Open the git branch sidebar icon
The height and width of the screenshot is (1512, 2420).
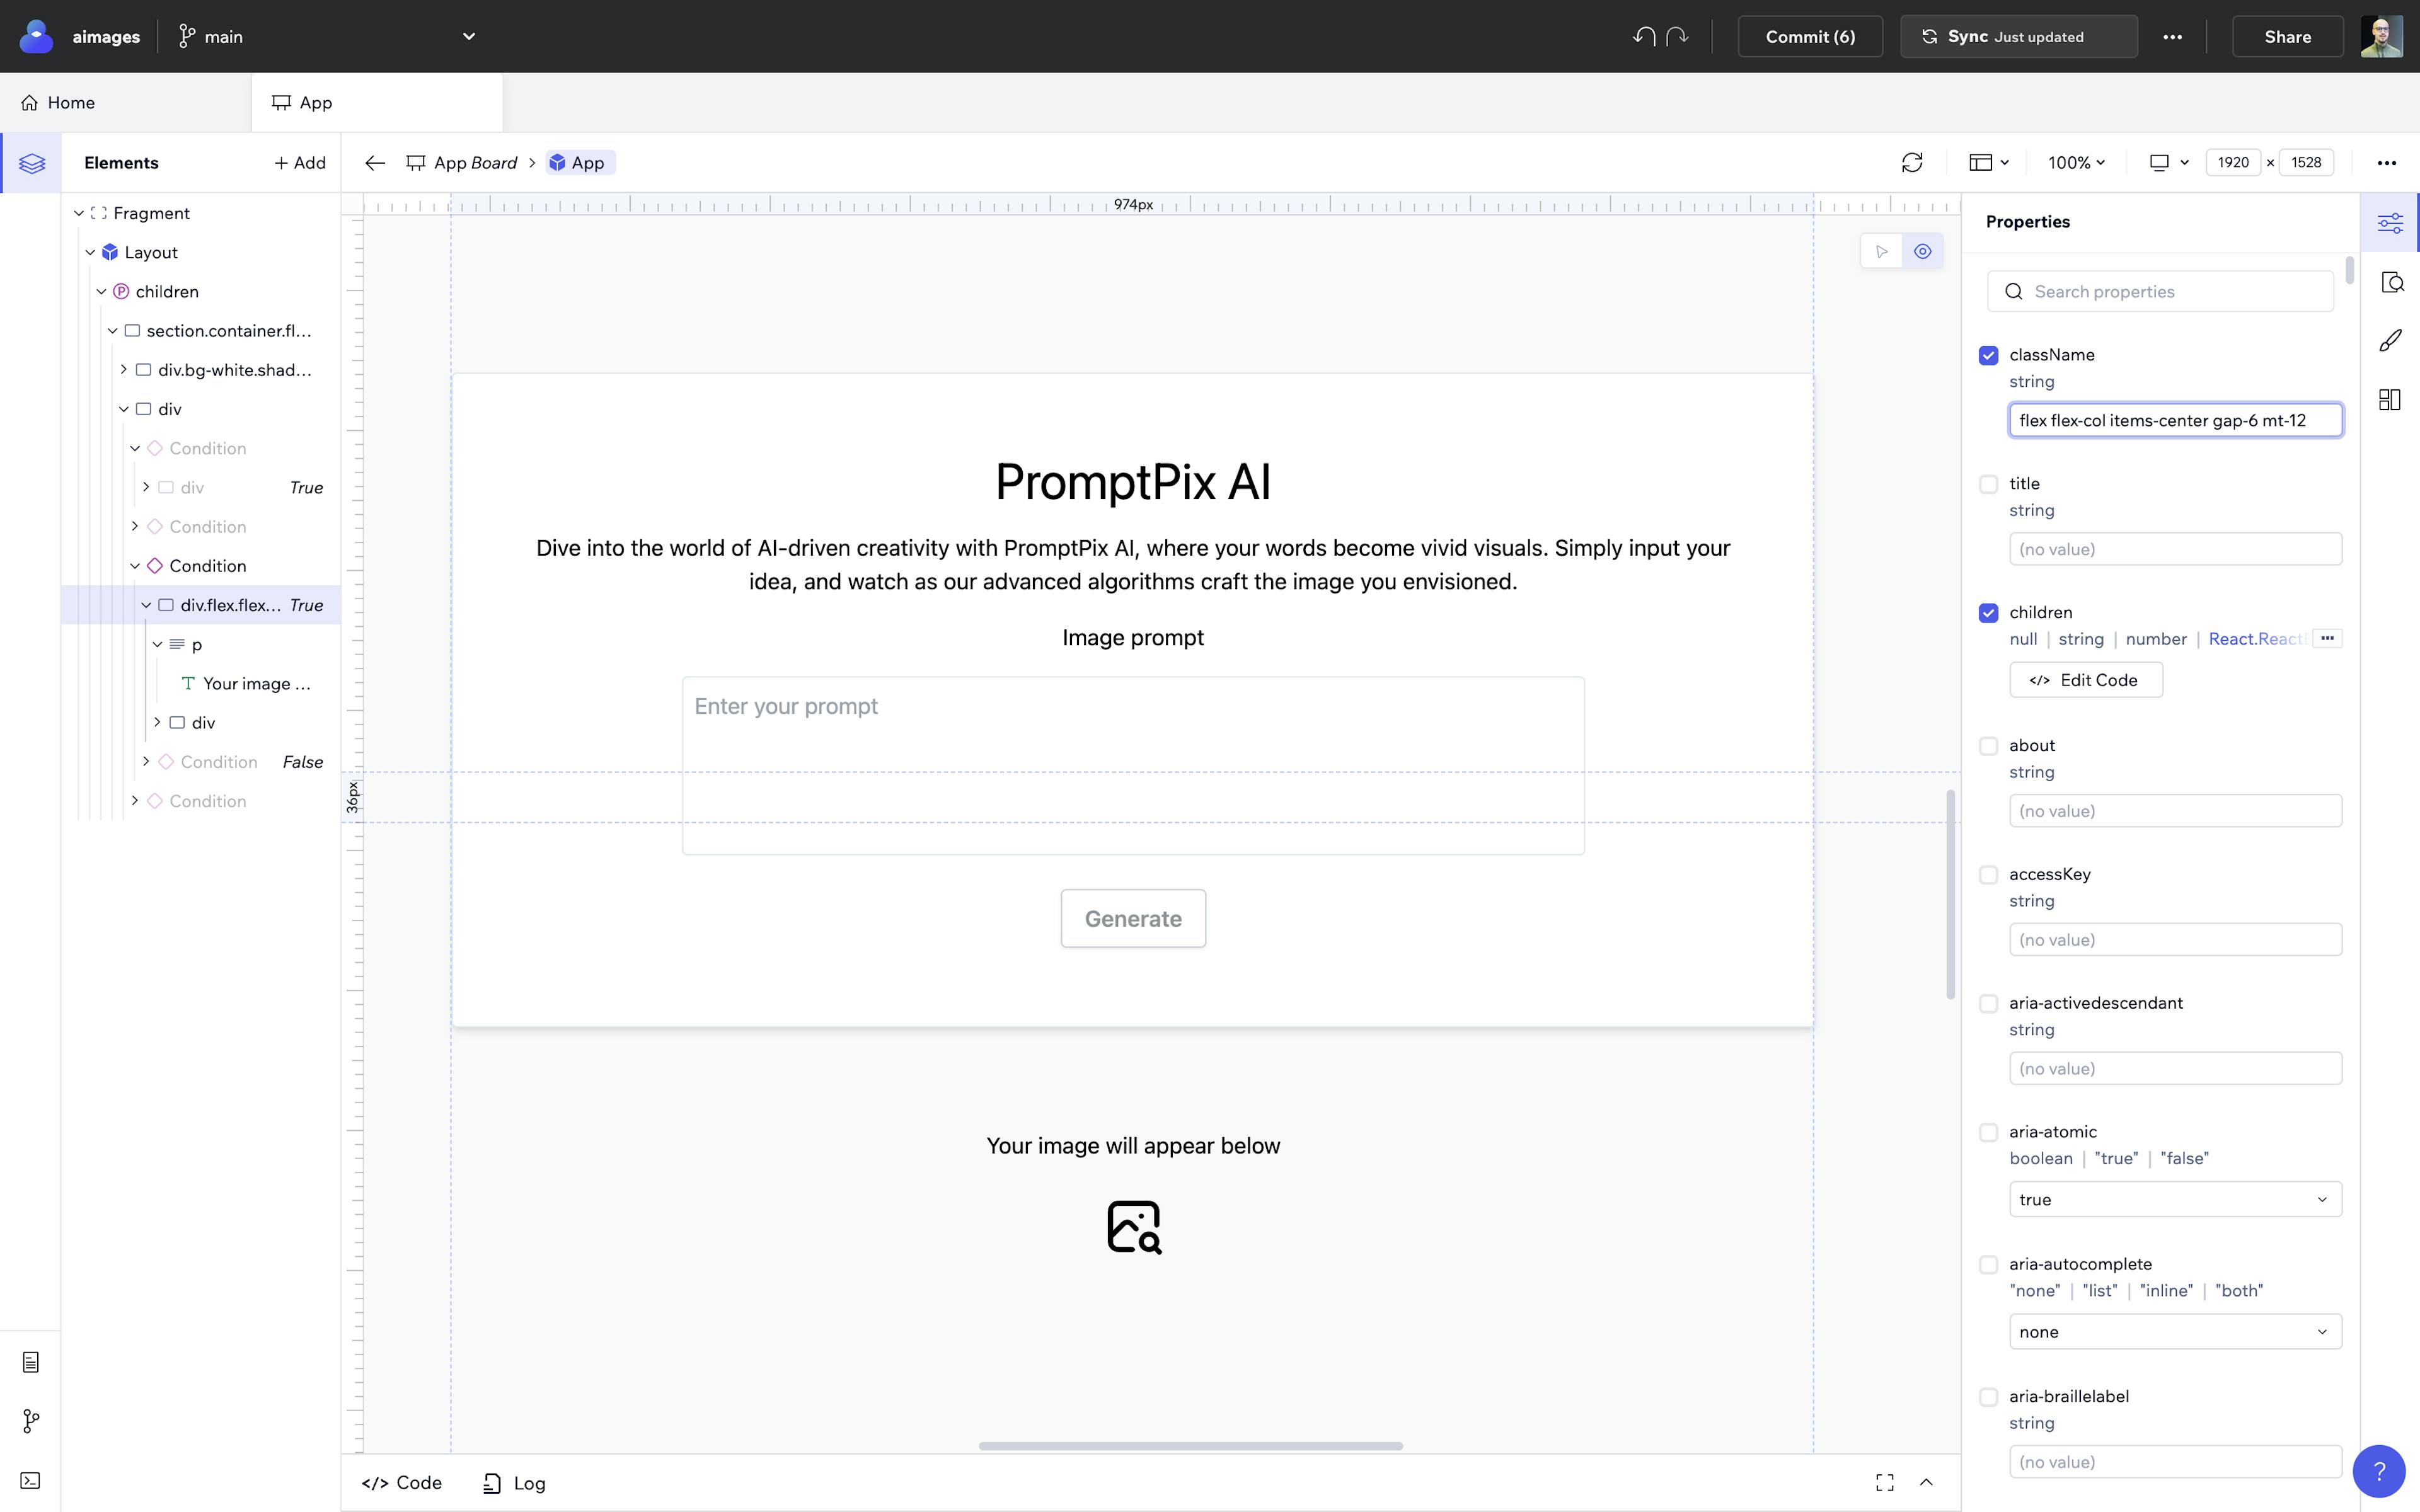pos(31,1421)
